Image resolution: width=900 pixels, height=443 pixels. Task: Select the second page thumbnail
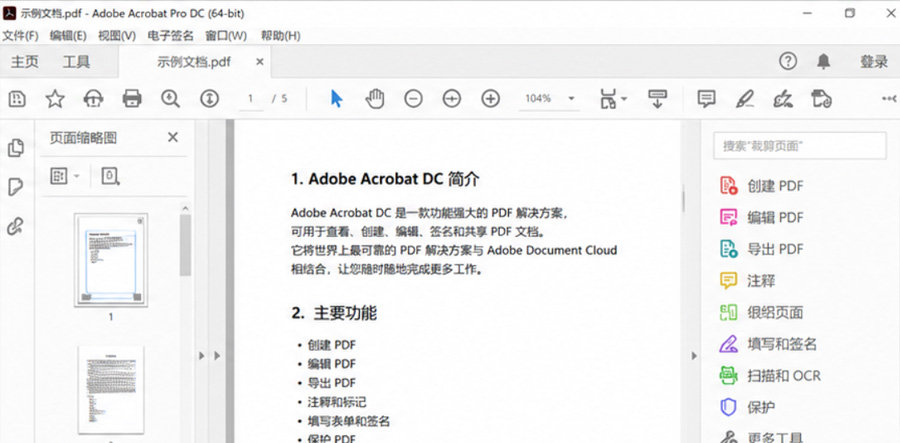pyautogui.click(x=111, y=390)
